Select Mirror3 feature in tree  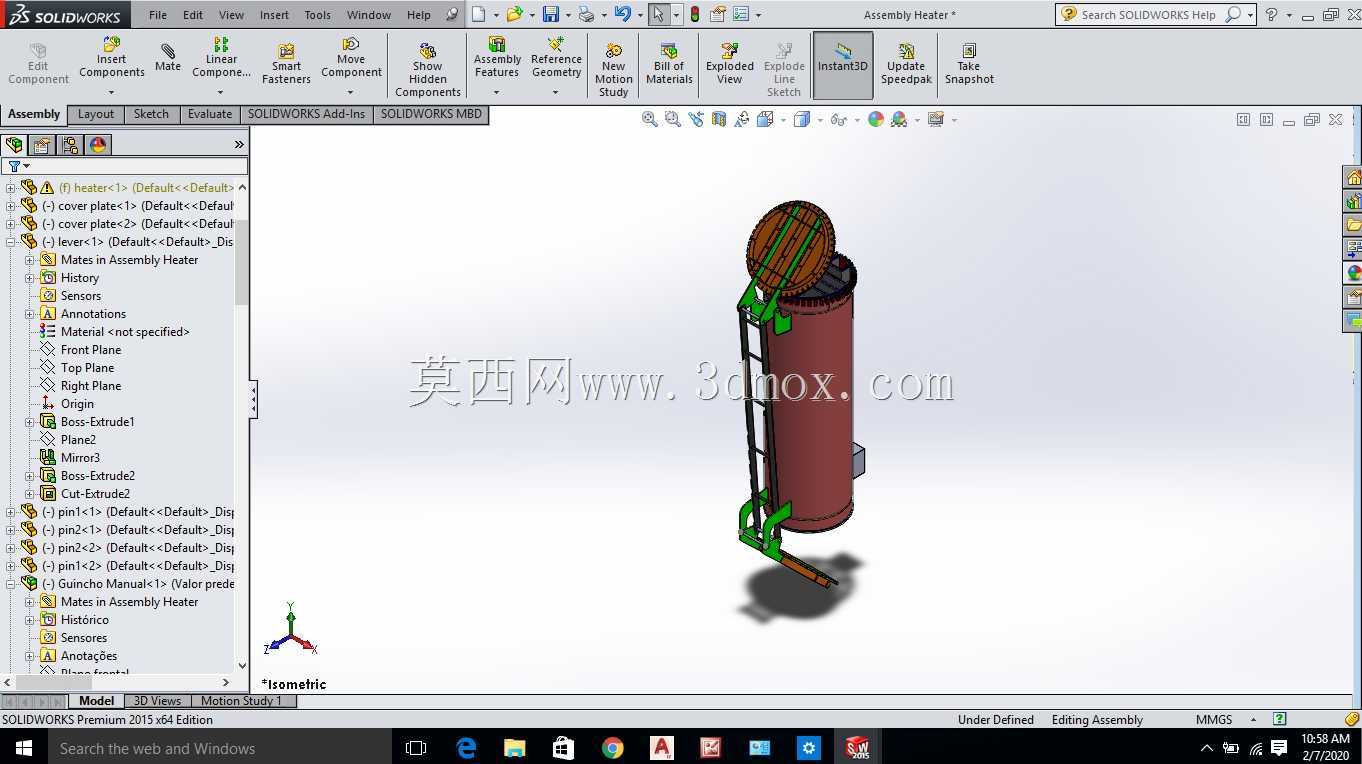80,458
